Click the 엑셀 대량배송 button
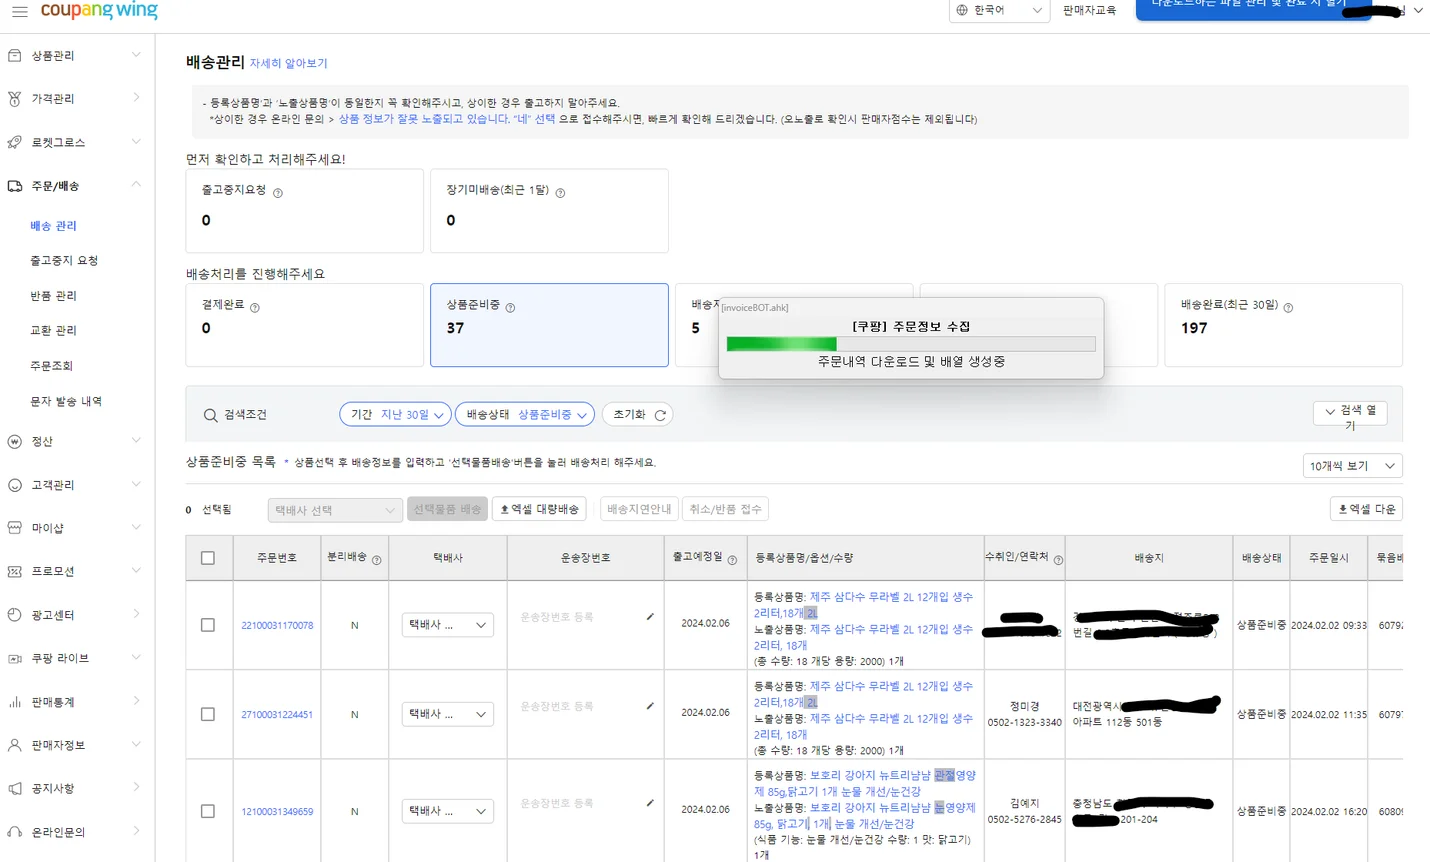Viewport: 1430px width, 862px height. tap(539, 509)
